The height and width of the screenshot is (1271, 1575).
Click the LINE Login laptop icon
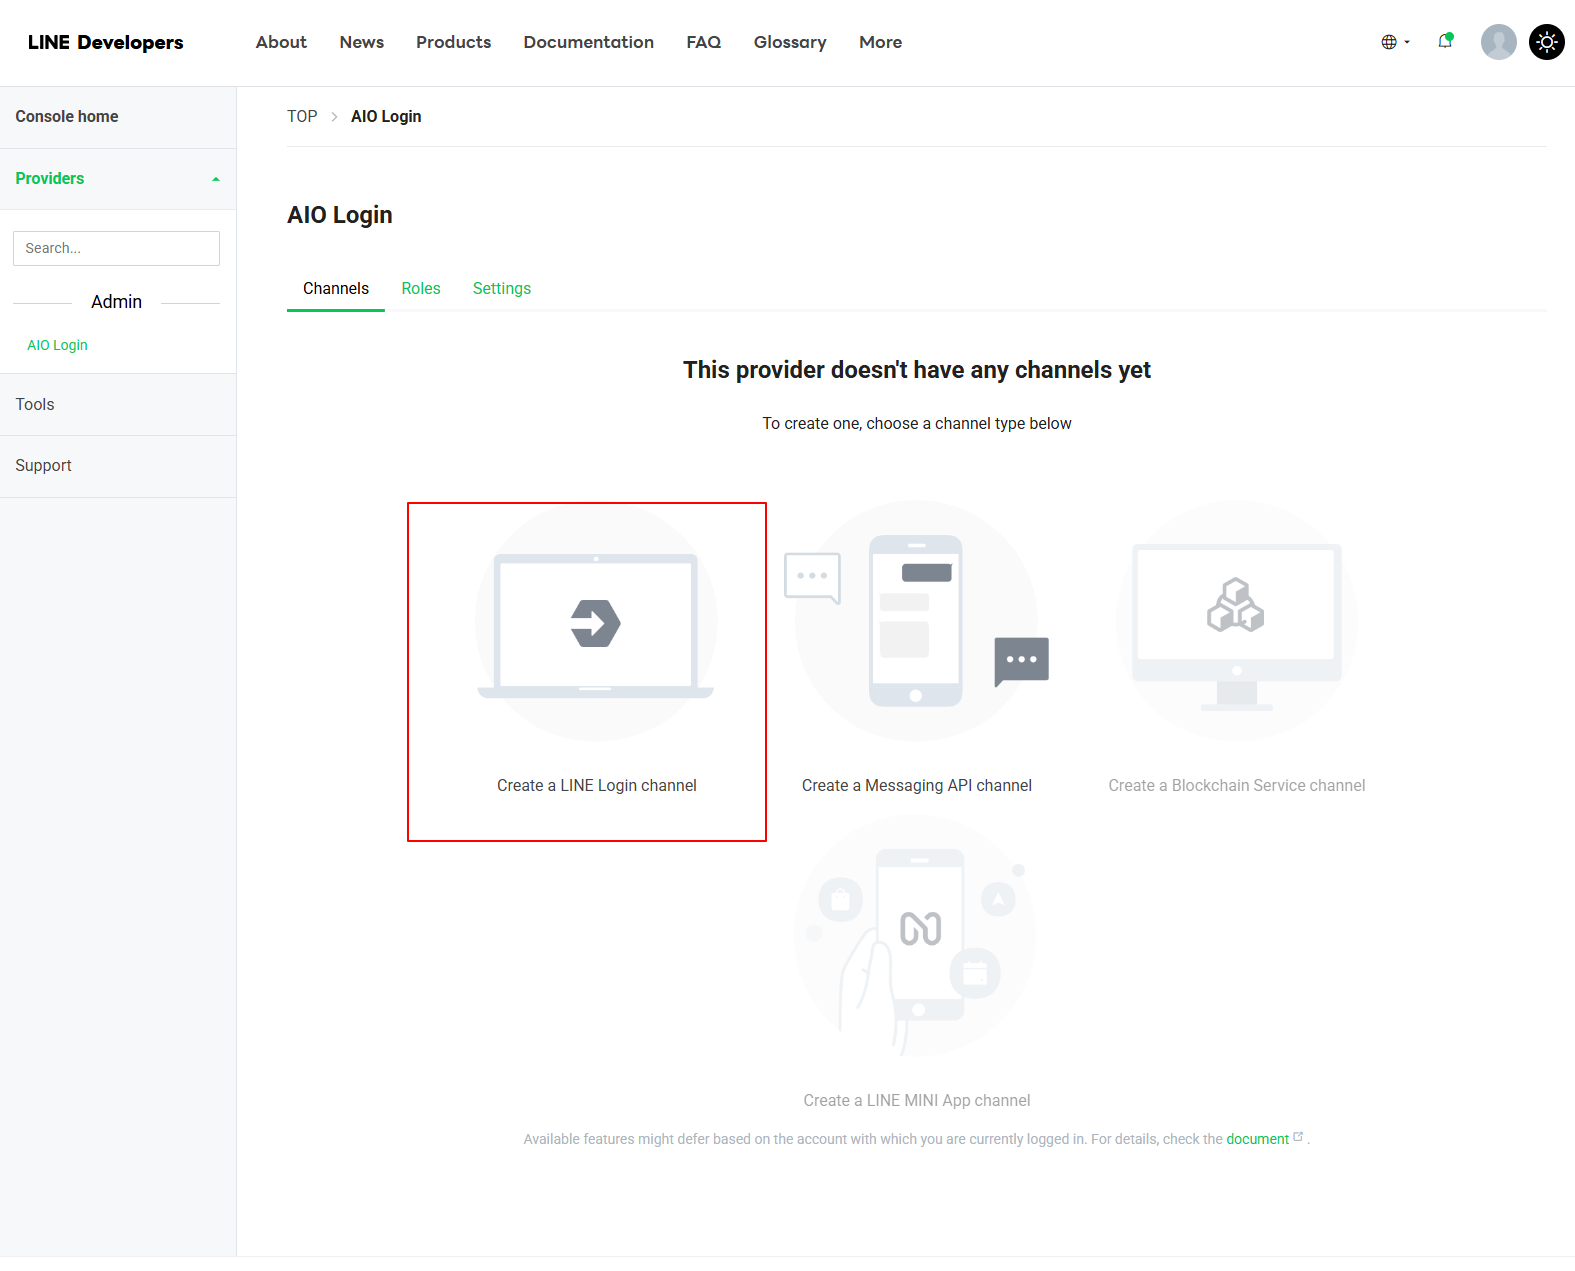596,623
